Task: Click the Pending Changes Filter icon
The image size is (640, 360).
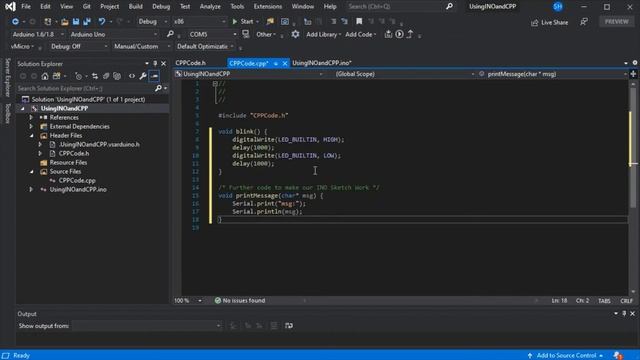Action: point(79,76)
